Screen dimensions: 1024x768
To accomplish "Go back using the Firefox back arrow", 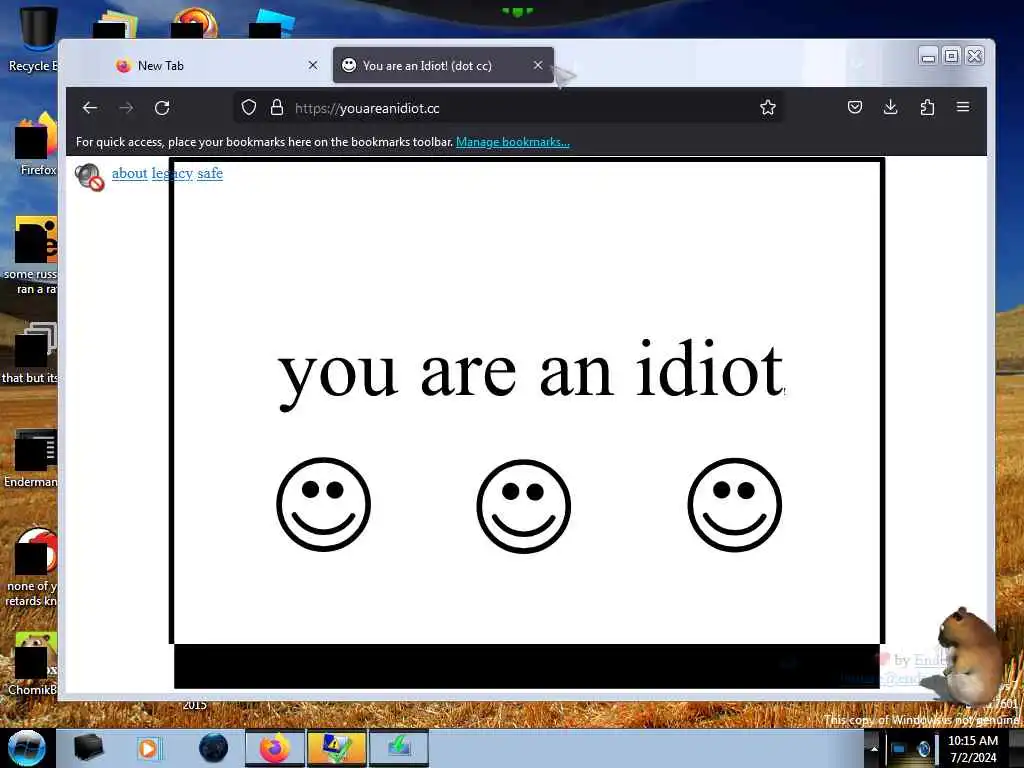I will pos(89,108).
